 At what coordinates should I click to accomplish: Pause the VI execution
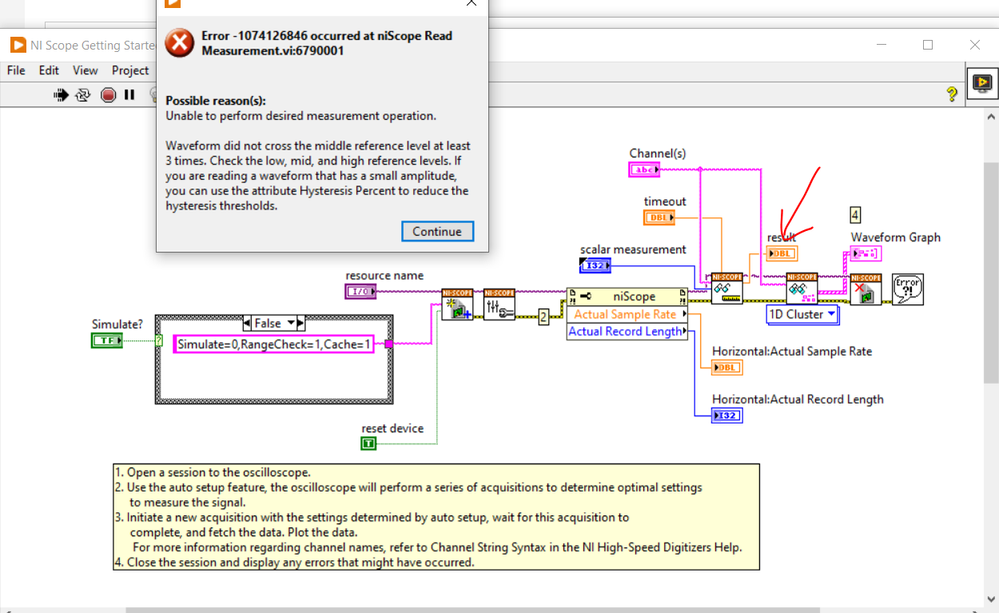click(x=129, y=94)
